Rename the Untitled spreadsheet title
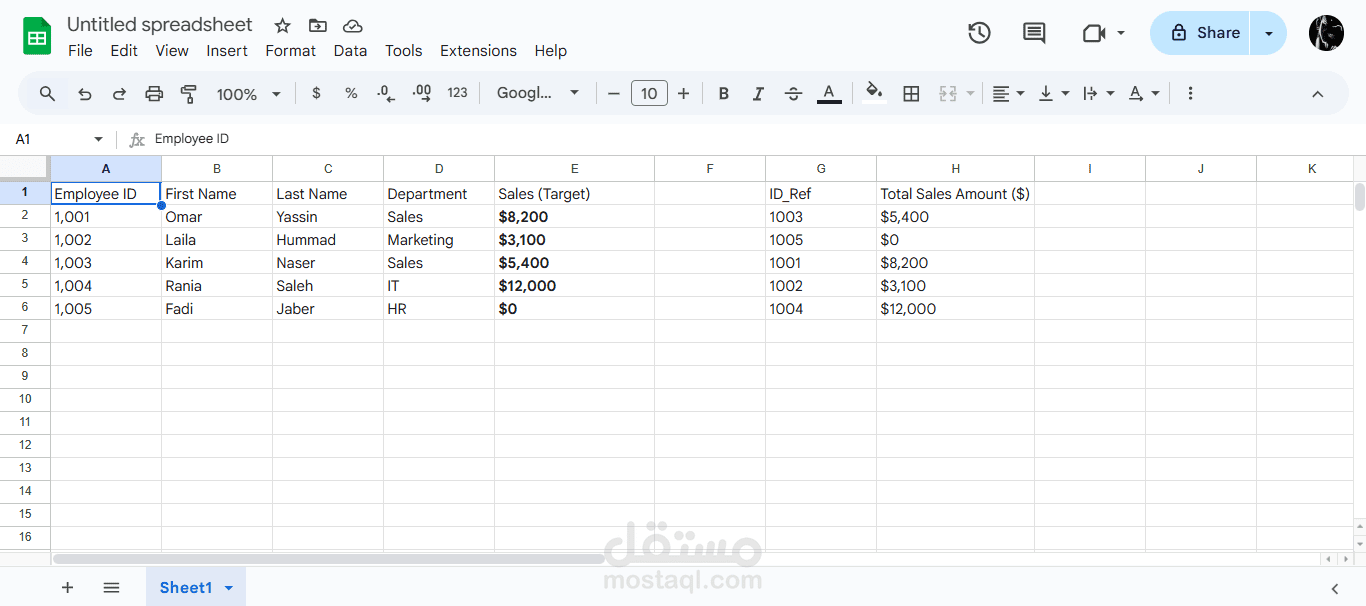The height and width of the screenshot is (606, 1366). coord(160,24)
